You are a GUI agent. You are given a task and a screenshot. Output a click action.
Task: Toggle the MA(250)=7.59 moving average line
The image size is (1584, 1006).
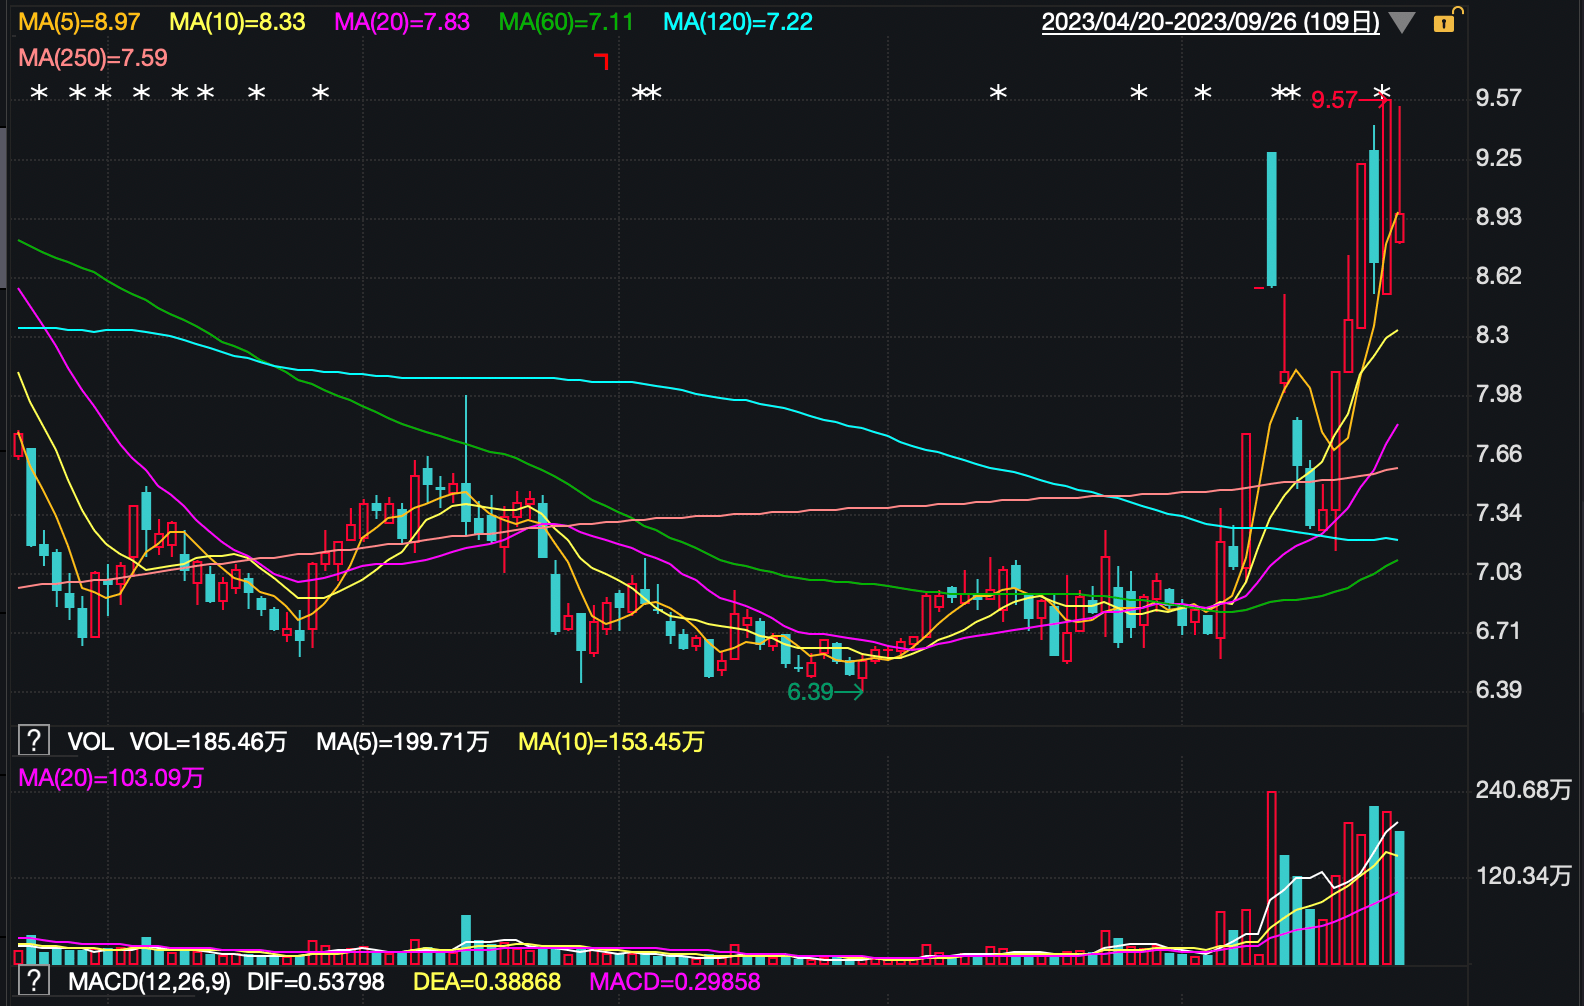93,58
